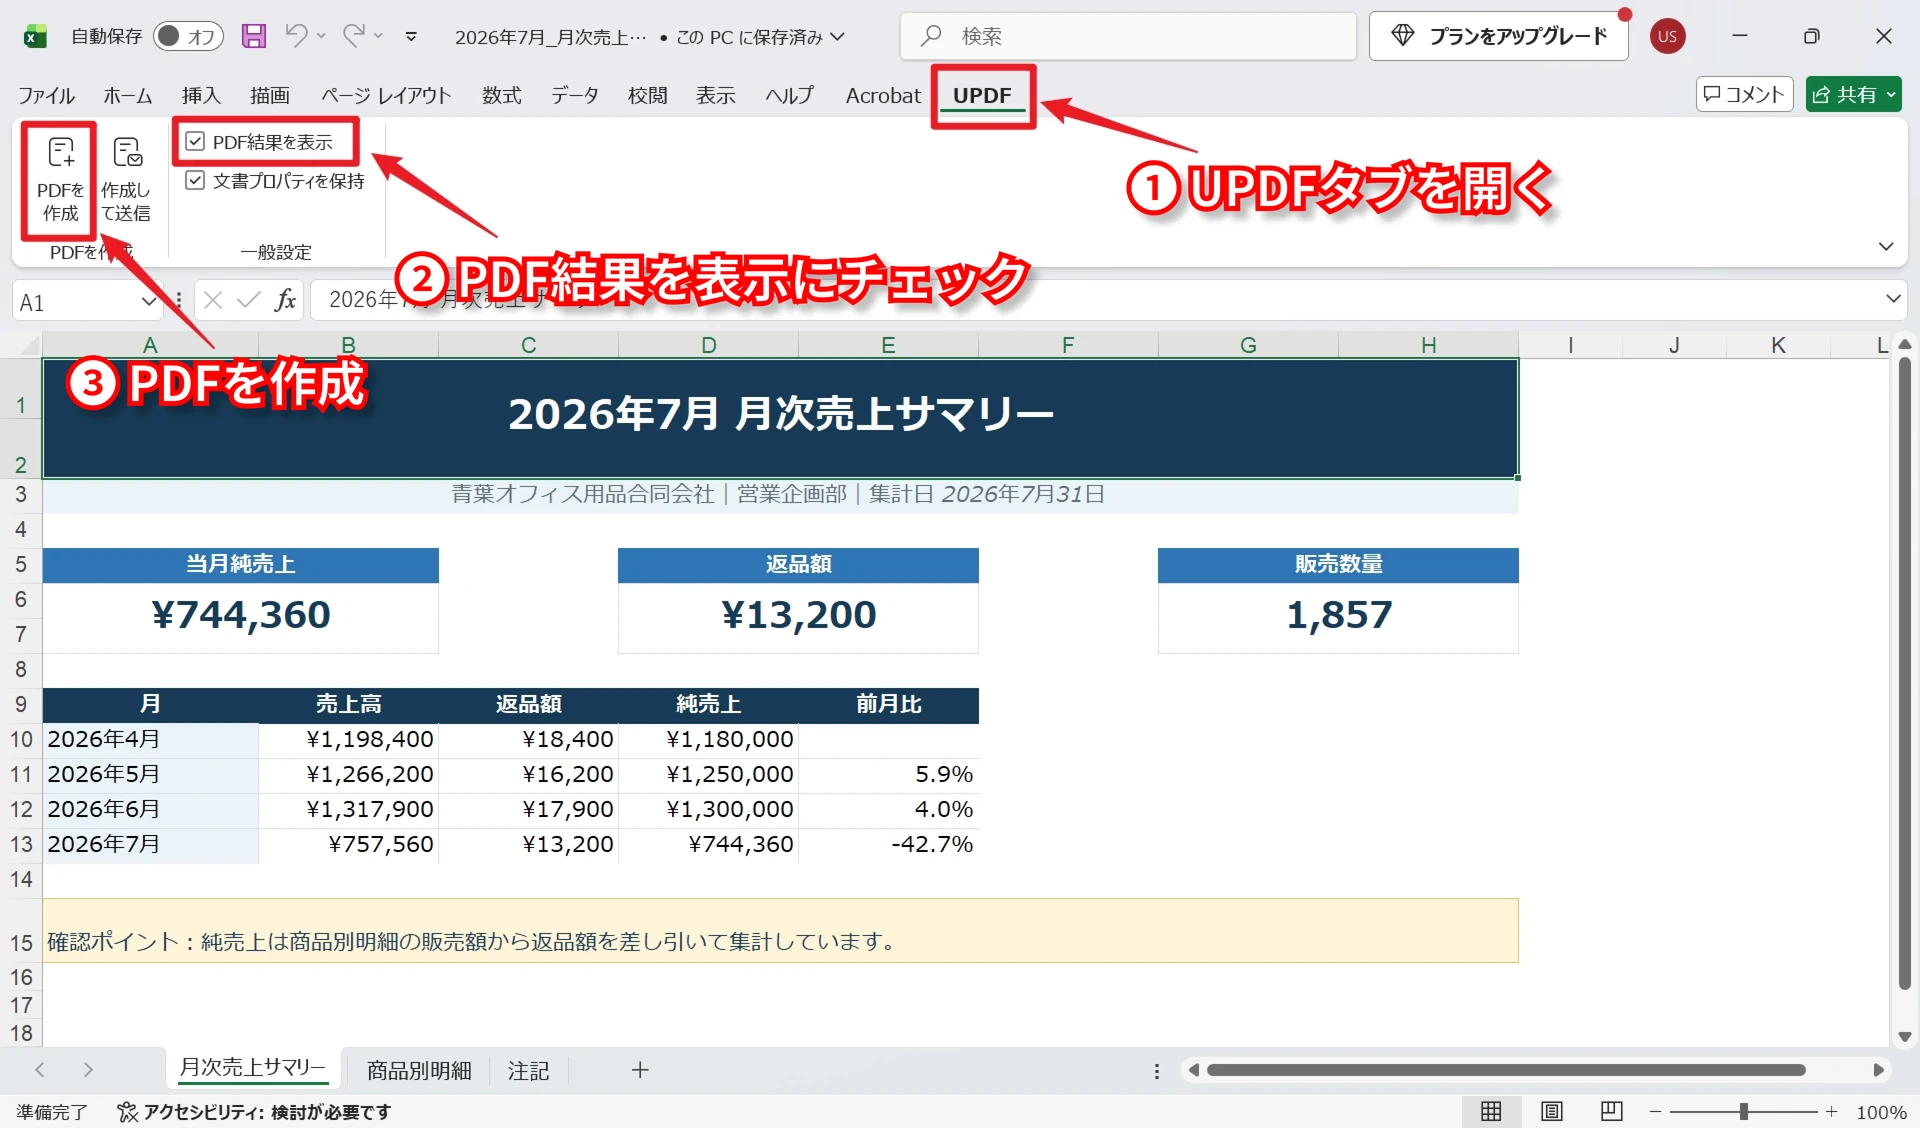Add a new sheet with plus icon

point(640,1070)
